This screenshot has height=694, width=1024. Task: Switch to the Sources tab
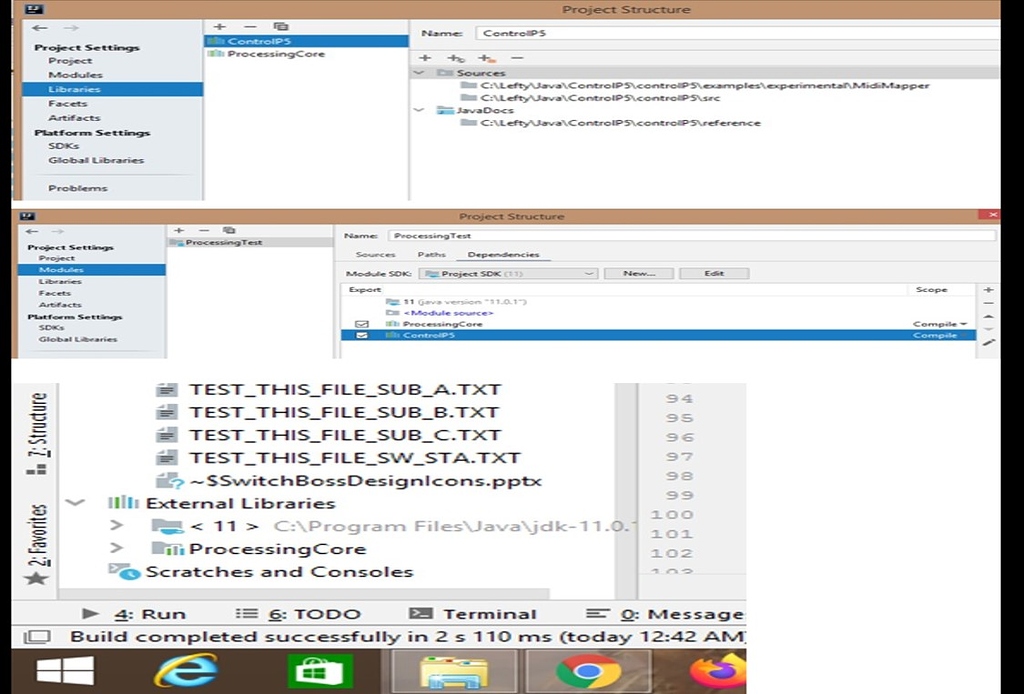(x=375, y=254)
